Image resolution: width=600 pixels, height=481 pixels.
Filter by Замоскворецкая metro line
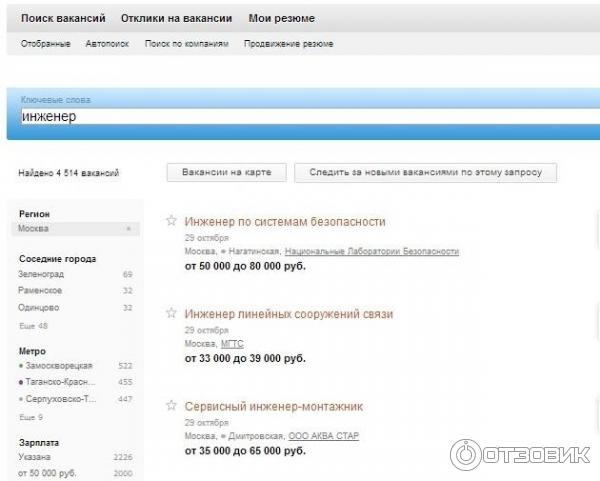click(62, 366)
